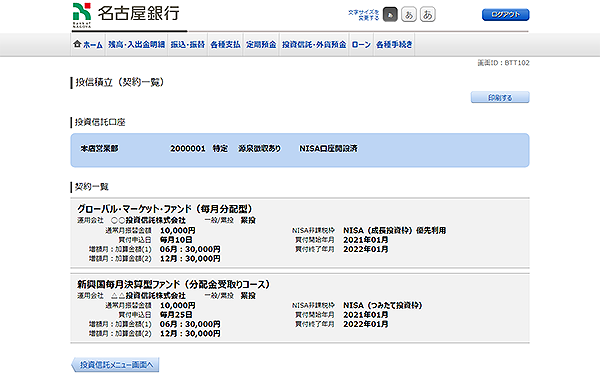Click the ログアウト logout button
The image size is (600, 391).
click(505, 15)
